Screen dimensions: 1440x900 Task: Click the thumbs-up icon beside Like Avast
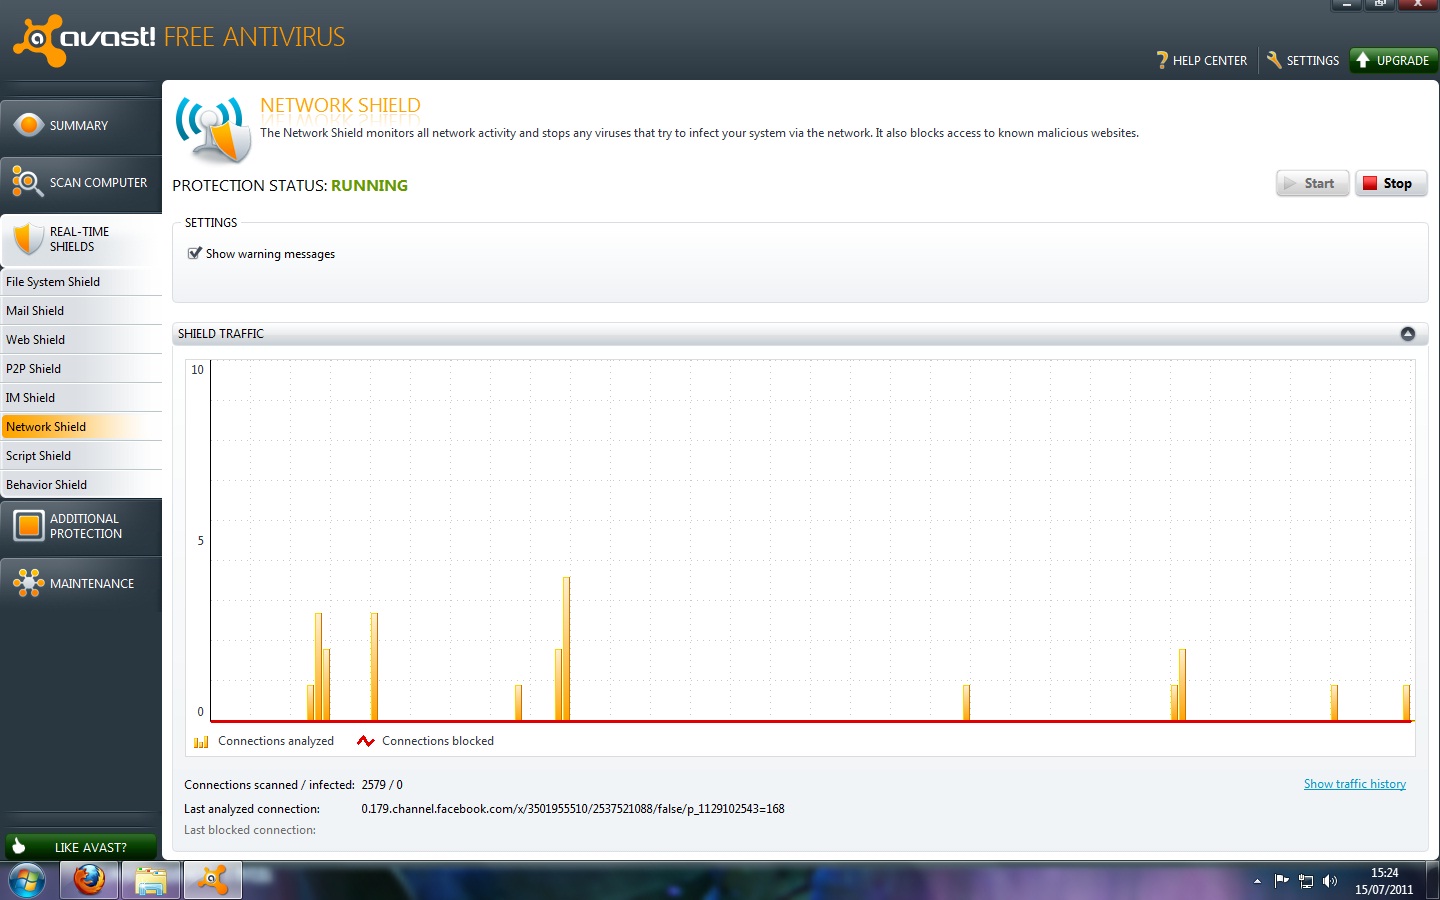coord(19,846)
